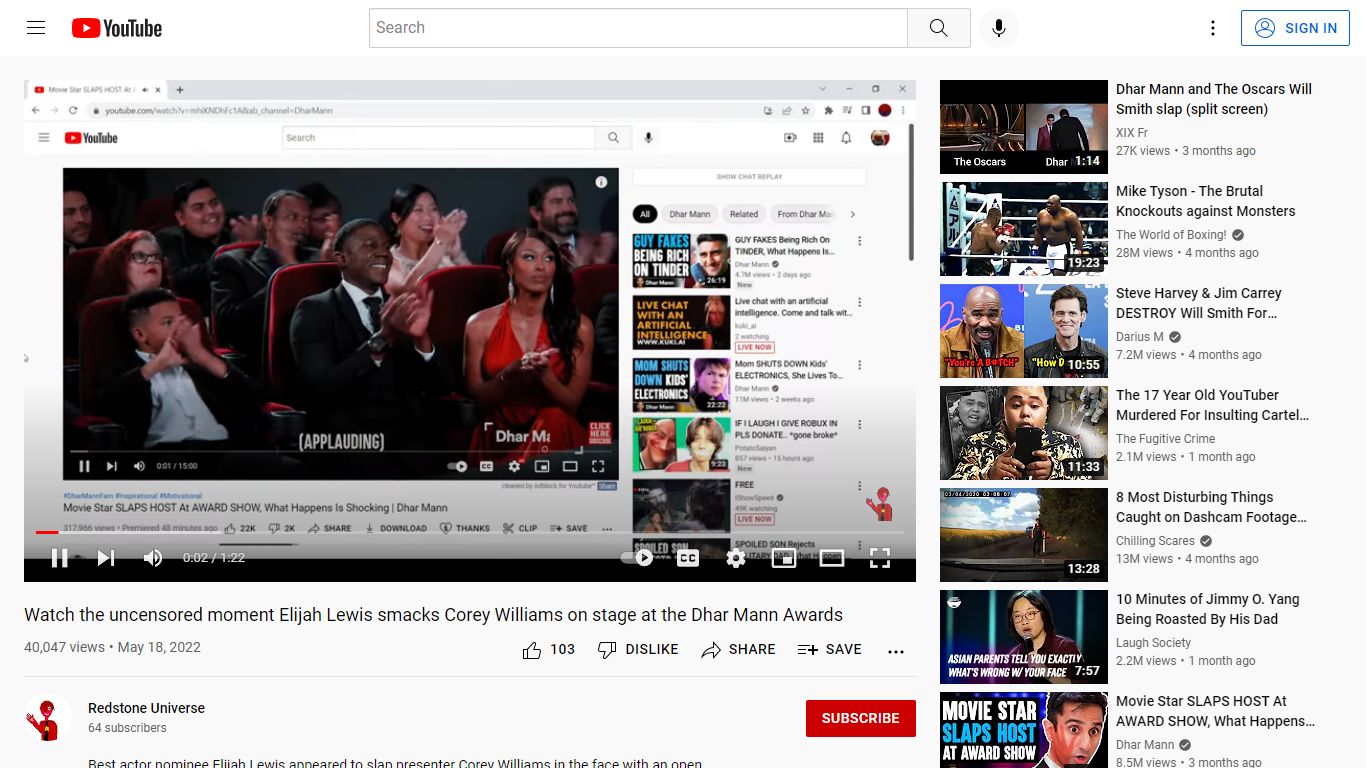Open the Redstone Universe channel avatar
This screenshot has width=1366, height=768.
click(48, 718)
